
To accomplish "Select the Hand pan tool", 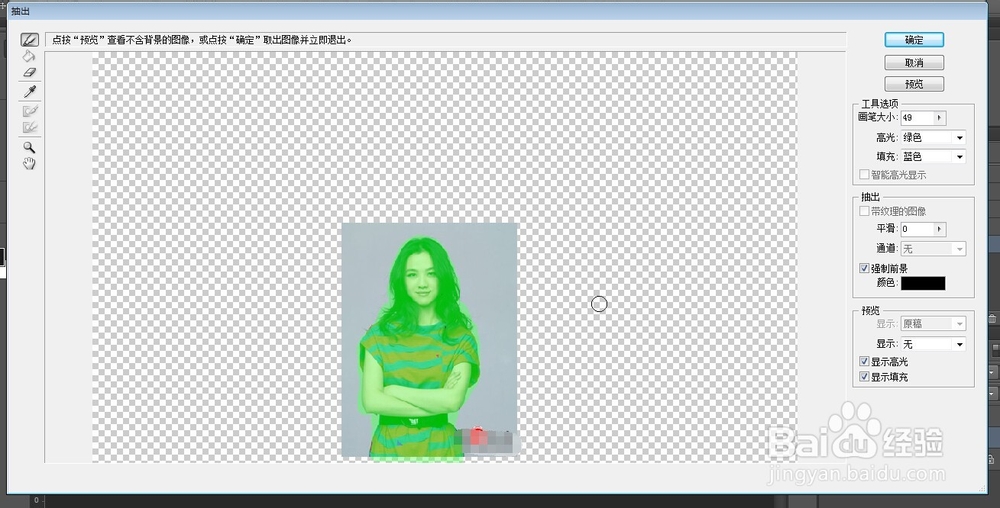I will point(29,164).
